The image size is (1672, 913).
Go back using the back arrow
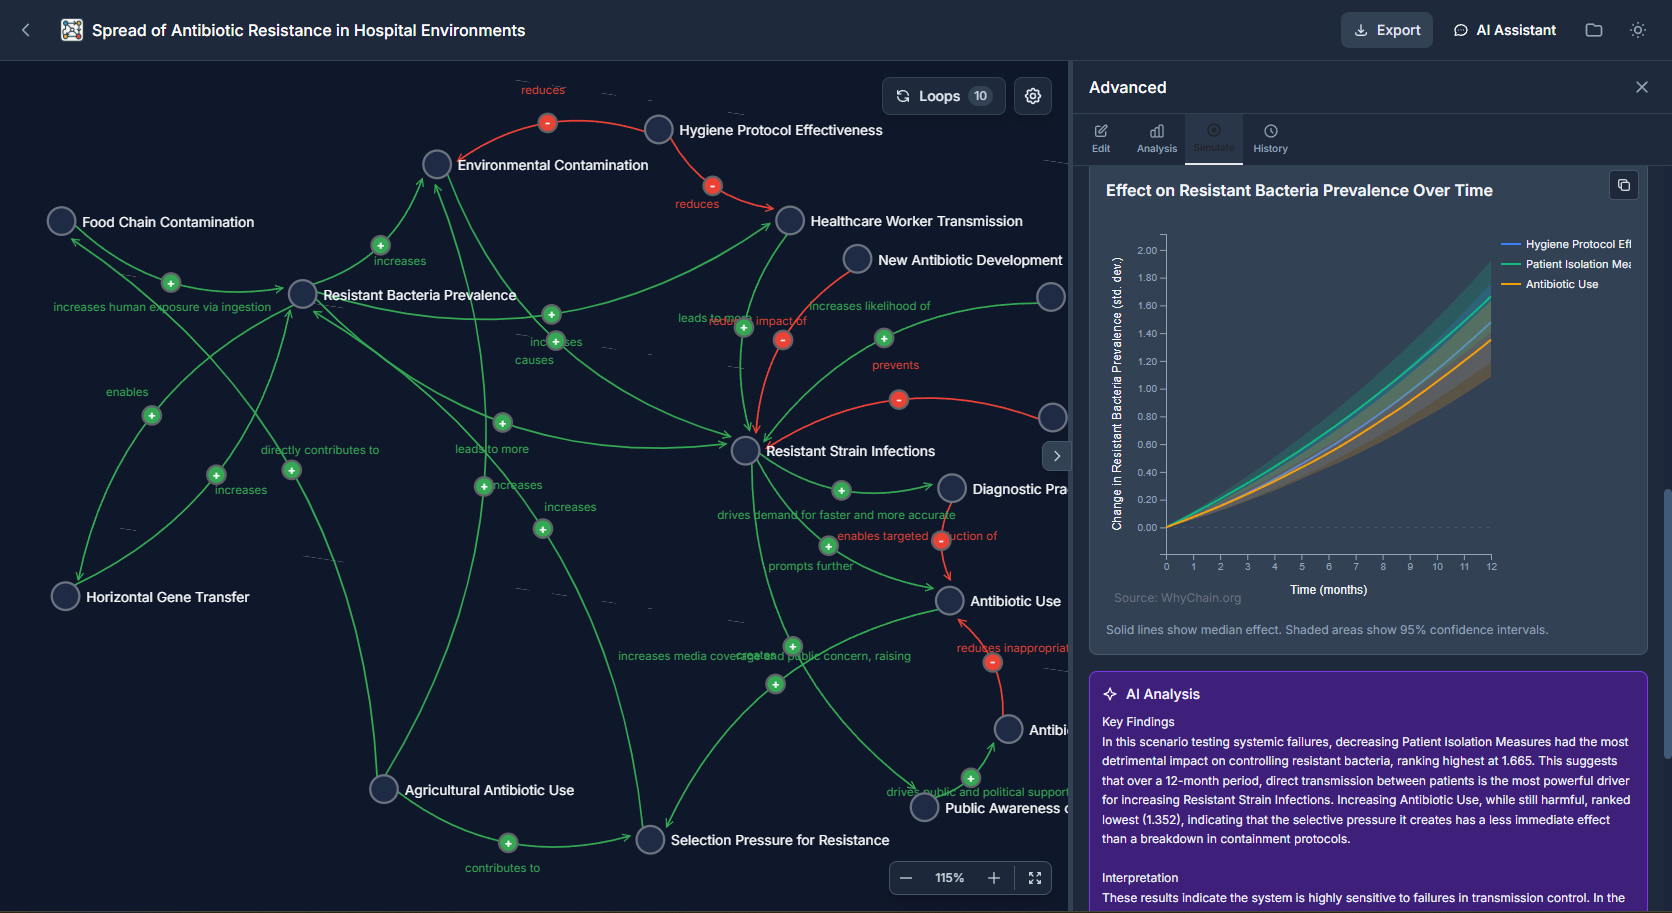26,30
